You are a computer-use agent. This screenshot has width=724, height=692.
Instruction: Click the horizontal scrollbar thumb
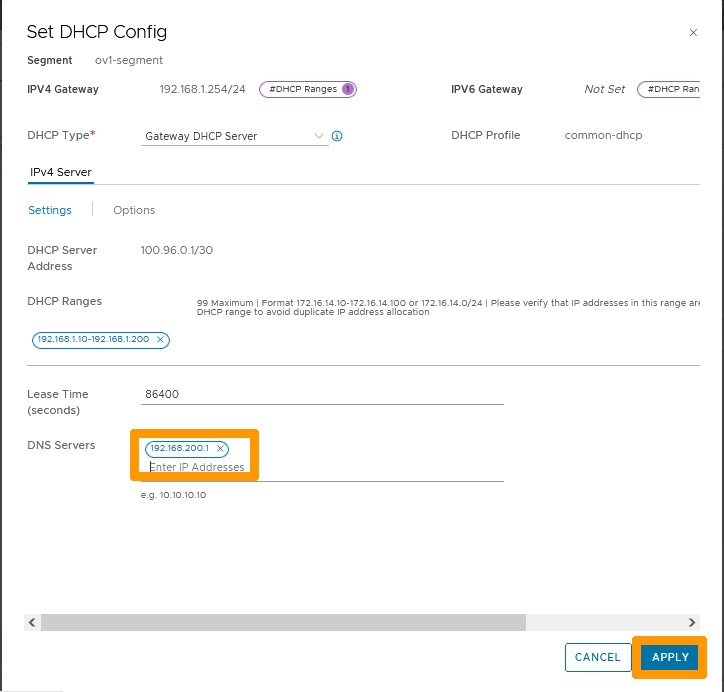284,622
